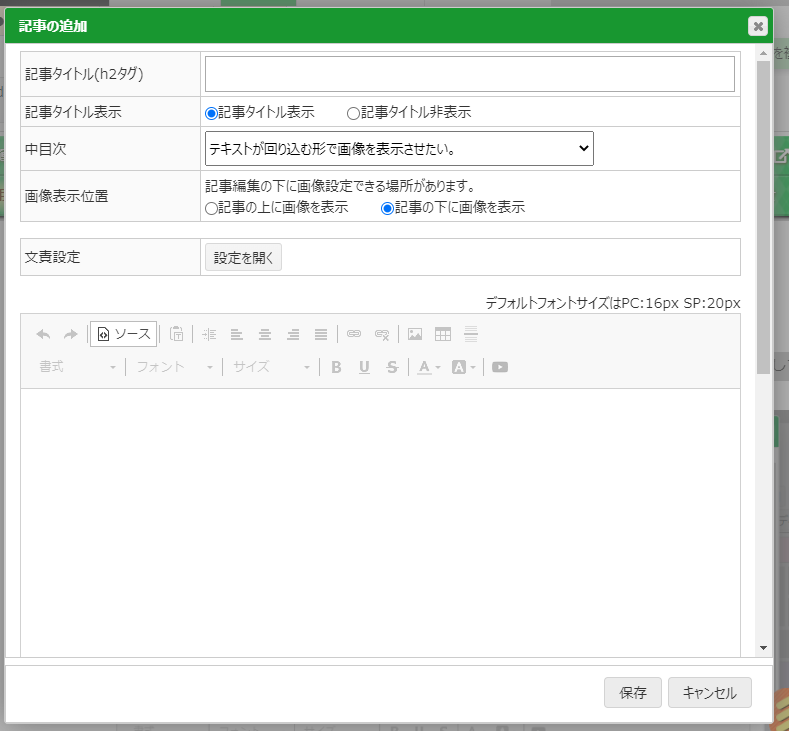Click the indent/blockquote icon
The height and width of the screenshot is (731, 789).
[x=209, y=334]
